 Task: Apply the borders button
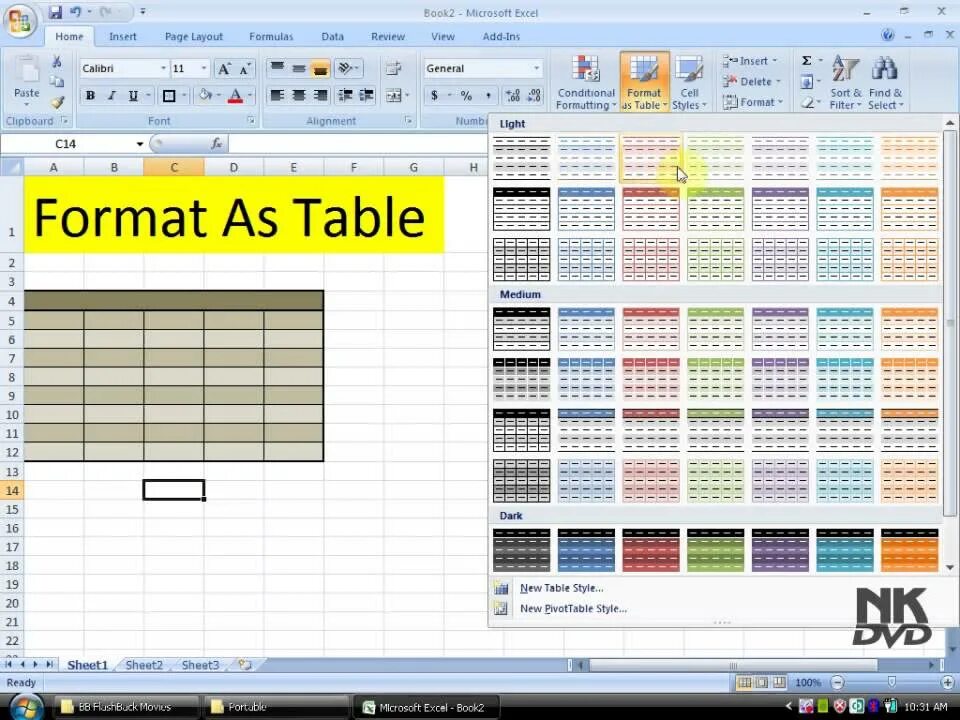coord(169,96)
